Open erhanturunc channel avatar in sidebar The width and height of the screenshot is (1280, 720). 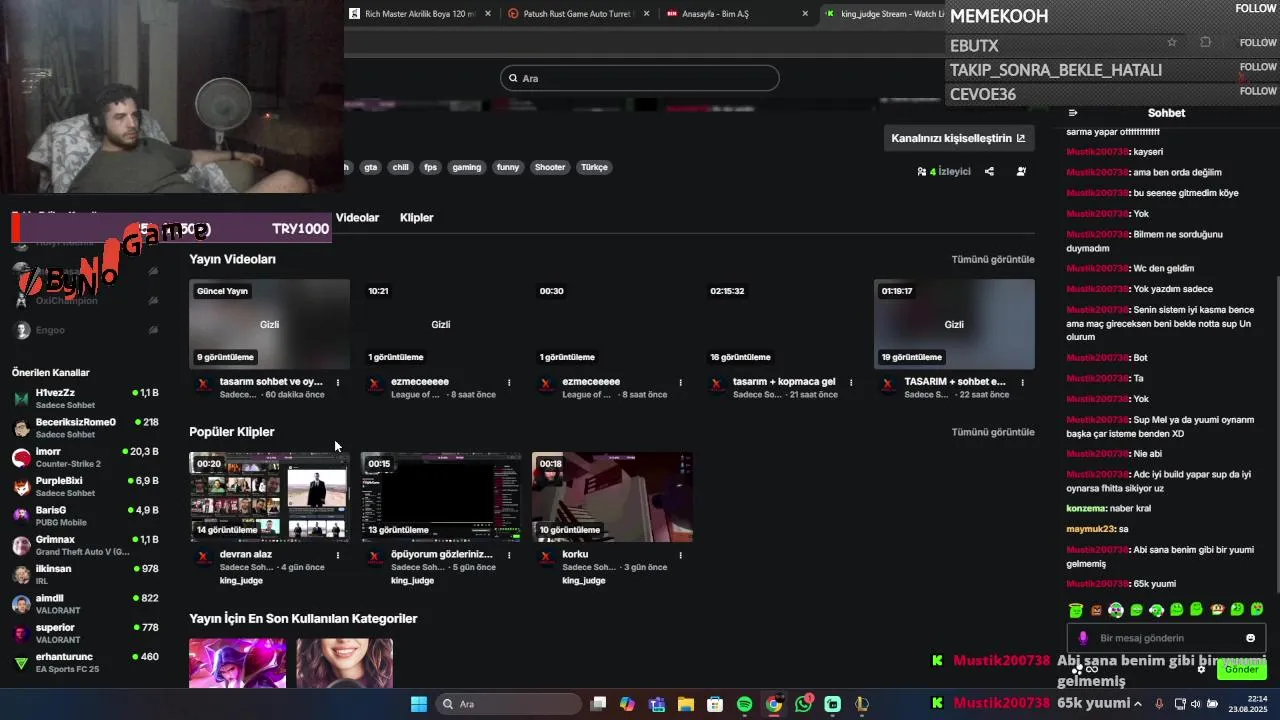[x=21, y=663]
